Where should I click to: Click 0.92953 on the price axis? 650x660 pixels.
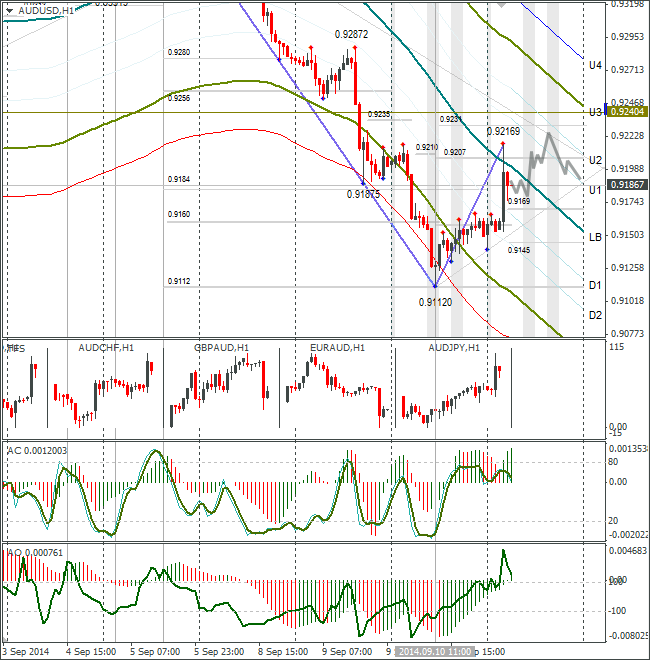[x=627, y=37]
